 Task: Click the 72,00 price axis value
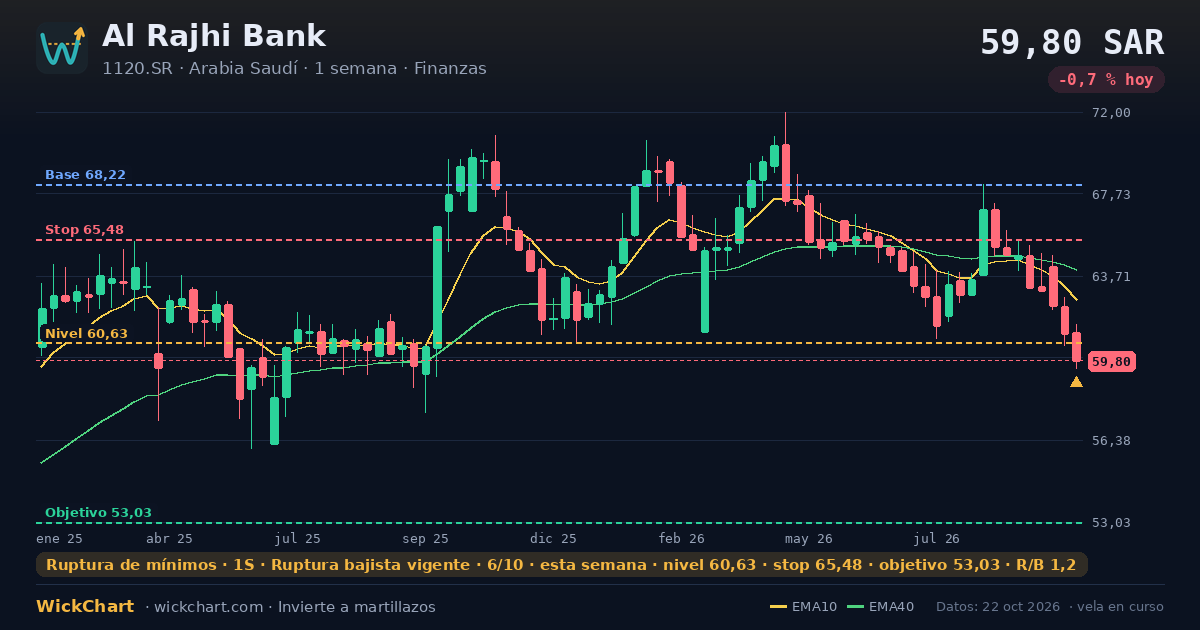point(1112,113)
